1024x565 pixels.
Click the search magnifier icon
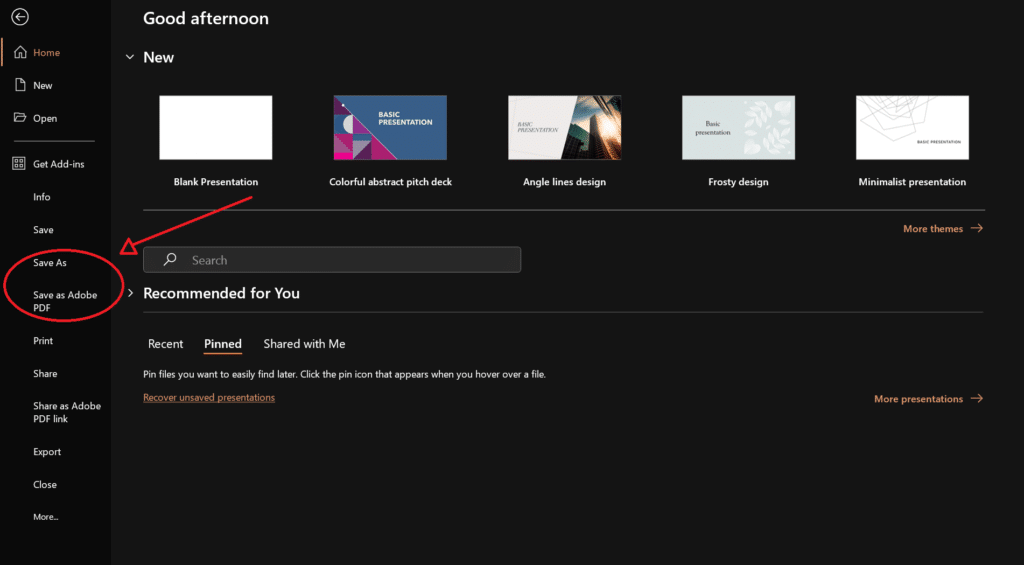pyautogui.click(x=170, y=259)
